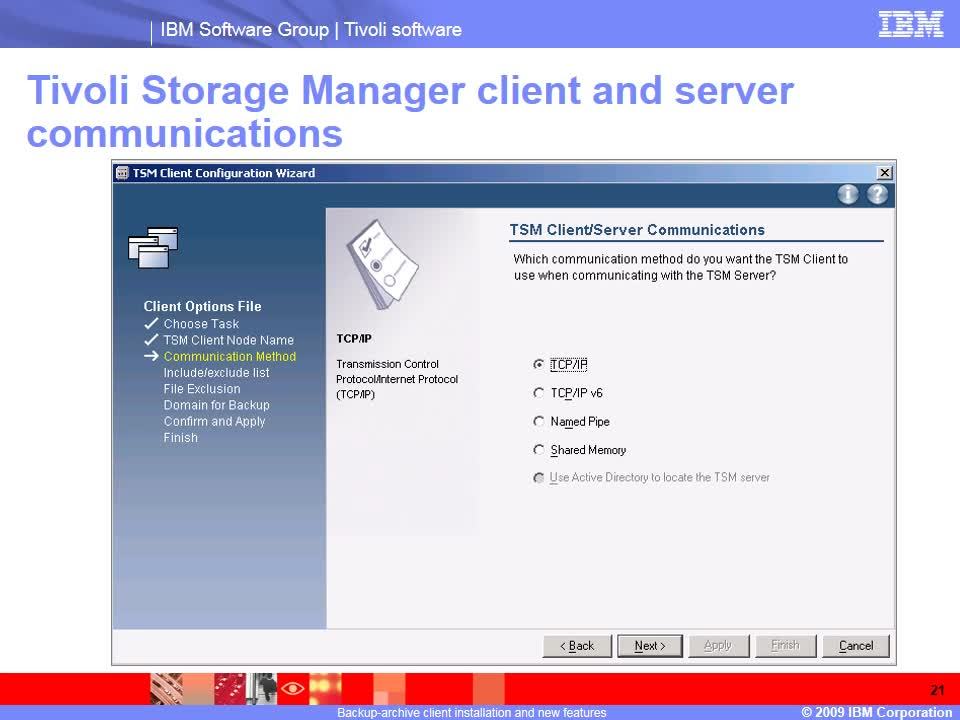Click the IBM logo in the slide header
Screen dimensions: 960x720
click(x=910, y=24)
